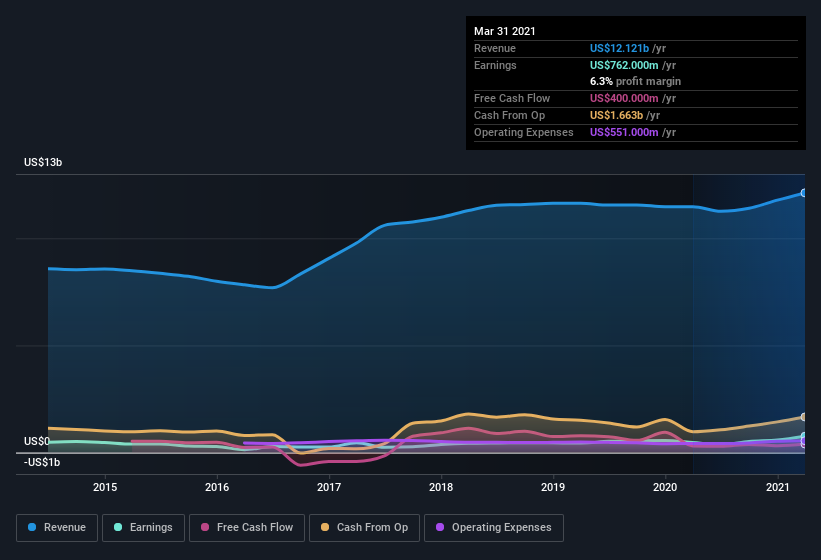Click the Revenue row label in tooltip
Image resolution: width=821 pixels, height=560 pixels.
[x=495, y=48]
